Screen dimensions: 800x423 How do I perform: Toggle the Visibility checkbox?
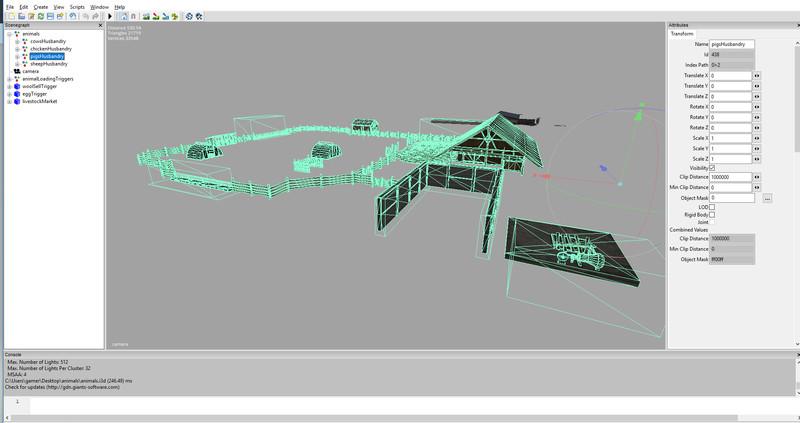coord(712,168)
